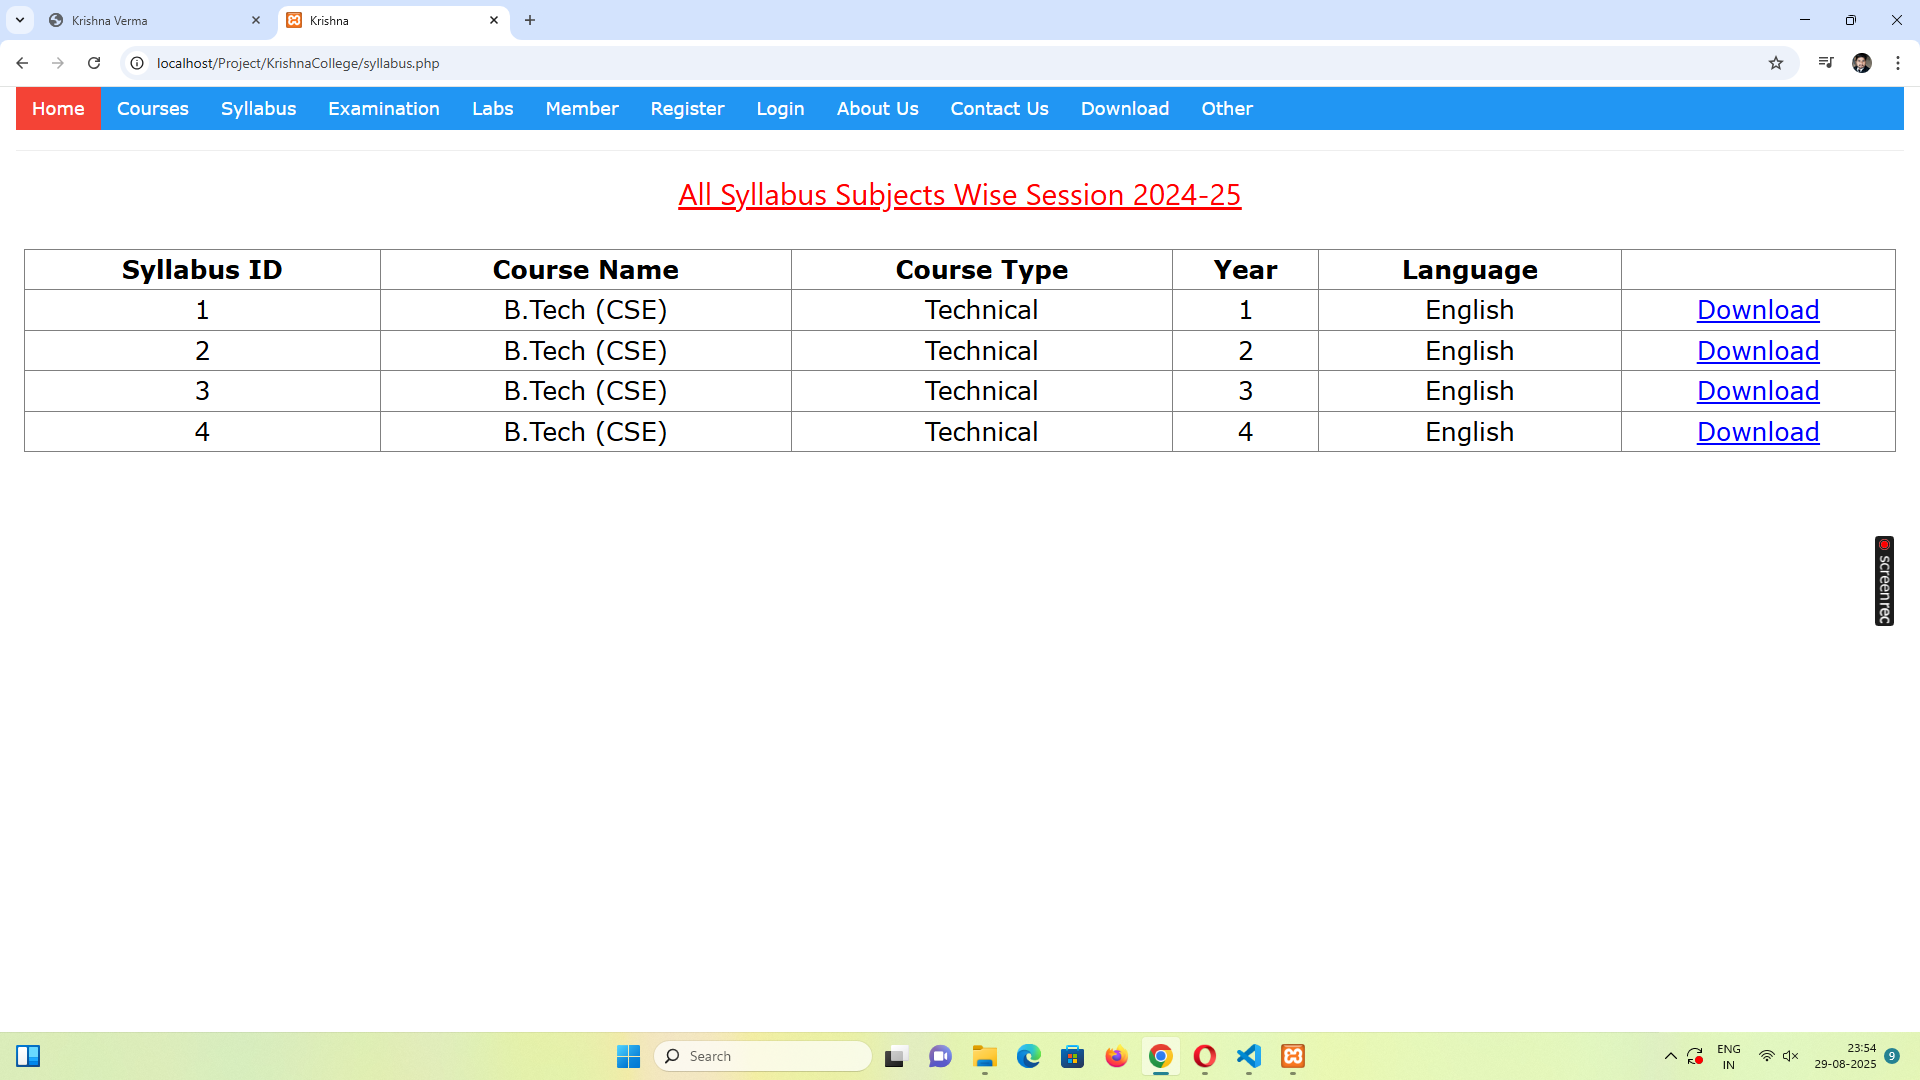Image resolution: width=1920 pixels, height=1080 pixels.
Task: Download syllabus for Year 4
Action: point(1758,432)
